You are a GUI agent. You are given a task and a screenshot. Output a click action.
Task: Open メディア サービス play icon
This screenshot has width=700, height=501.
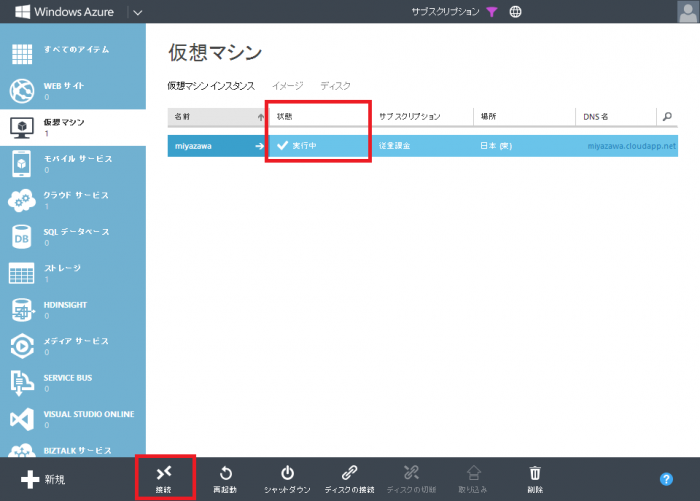(22, 346)
